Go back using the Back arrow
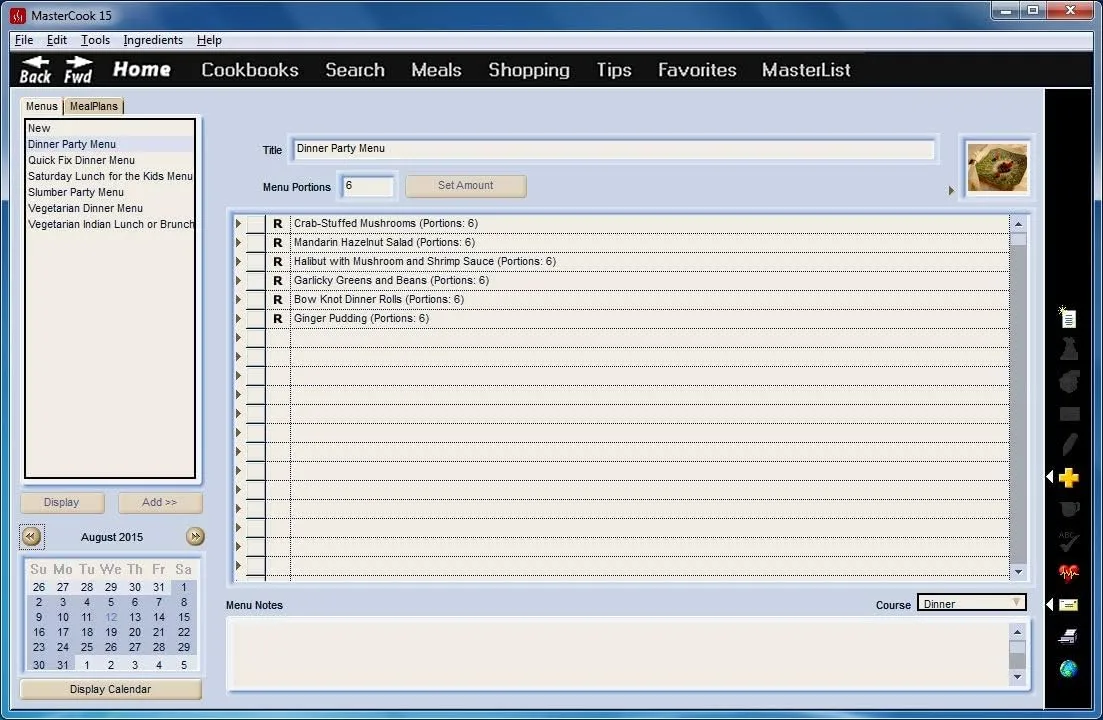The image size is (1103, 720). 36,70
